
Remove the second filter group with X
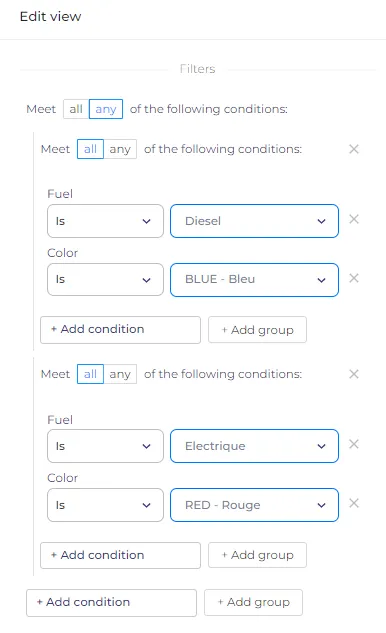(354, 374)
